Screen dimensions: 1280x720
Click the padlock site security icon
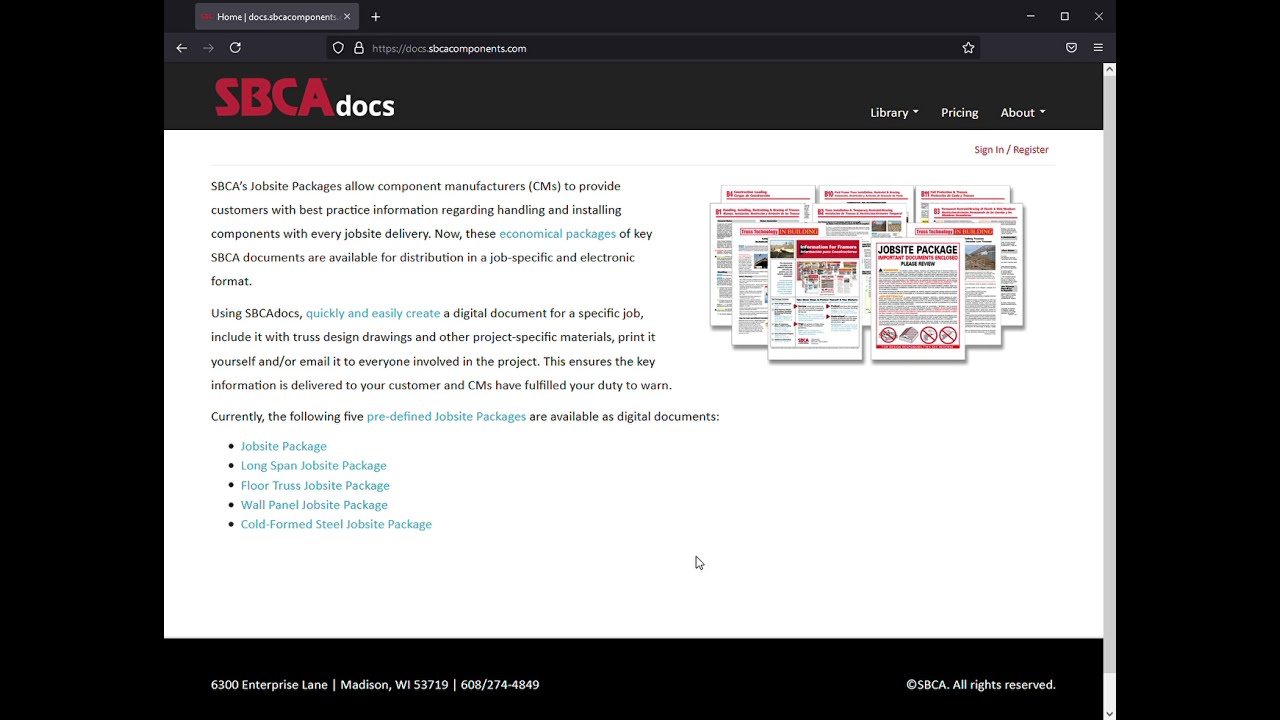[359, 48]
